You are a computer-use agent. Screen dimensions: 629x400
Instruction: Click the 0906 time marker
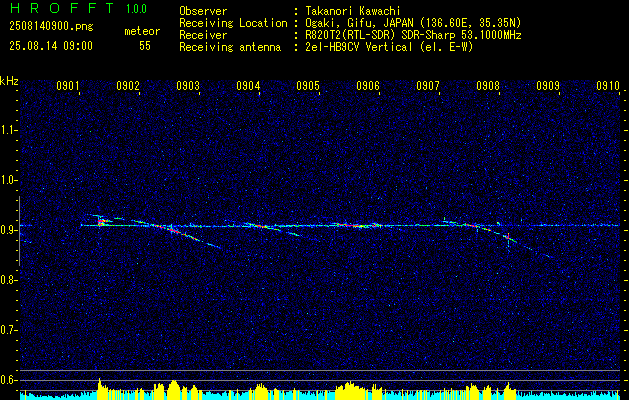point(368,86)
